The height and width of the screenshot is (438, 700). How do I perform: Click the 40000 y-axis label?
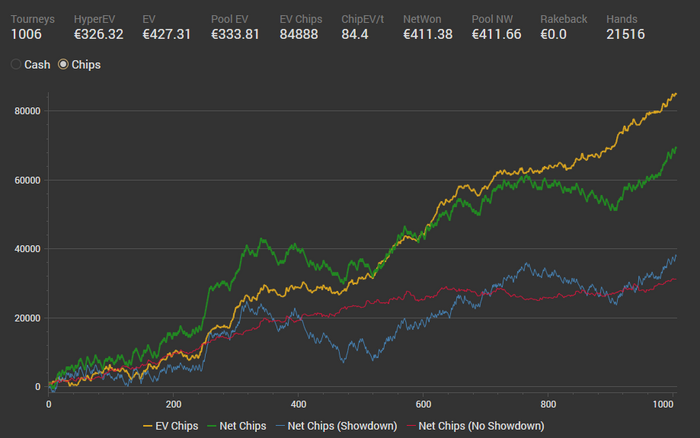28,249
